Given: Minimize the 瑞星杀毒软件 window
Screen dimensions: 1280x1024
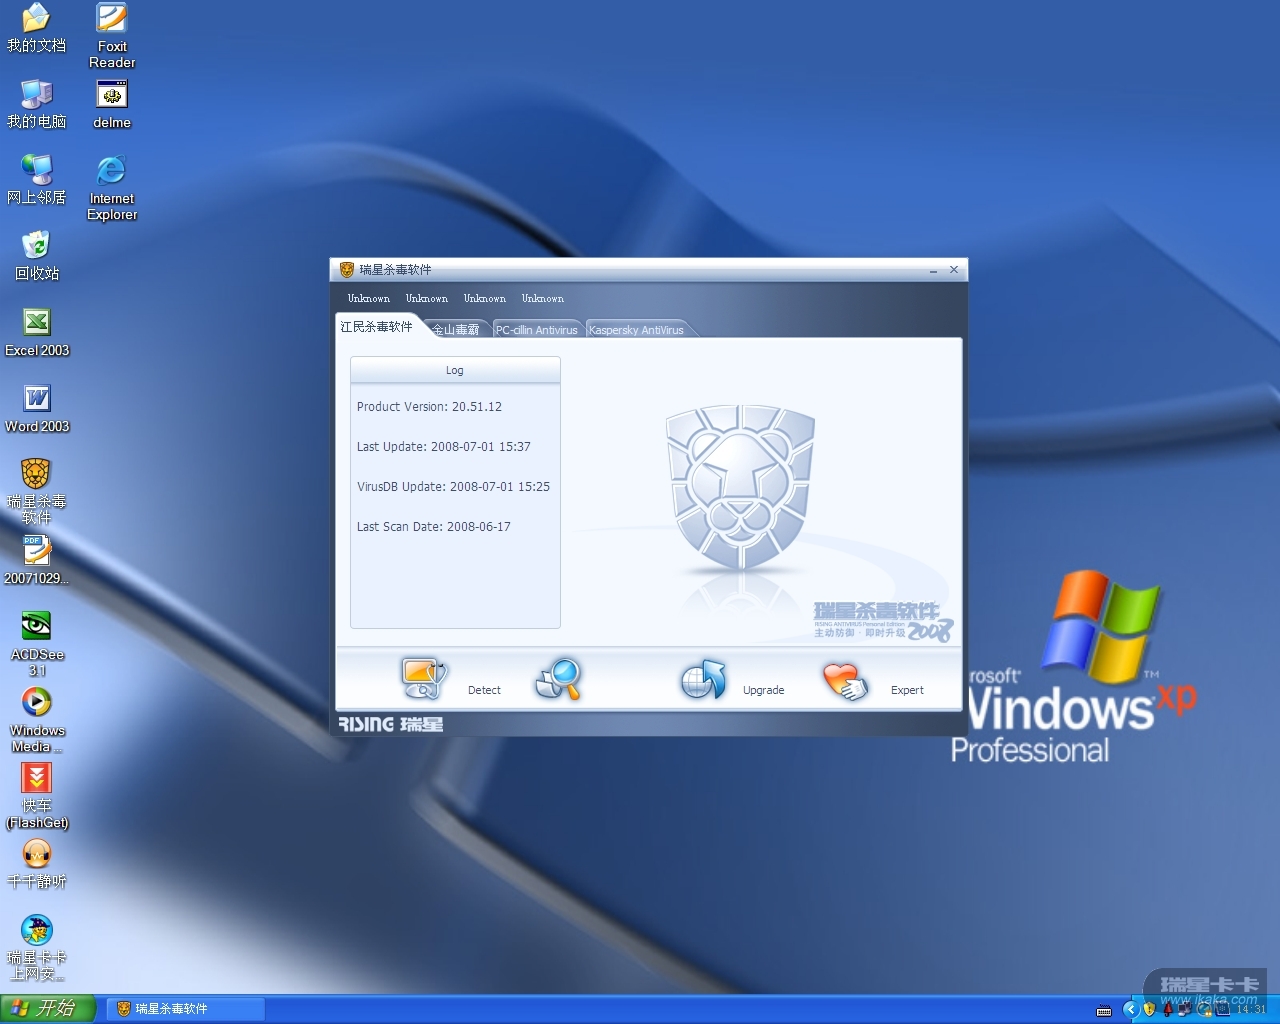Looking at the screenshot, I should click(x=933, y=270).
